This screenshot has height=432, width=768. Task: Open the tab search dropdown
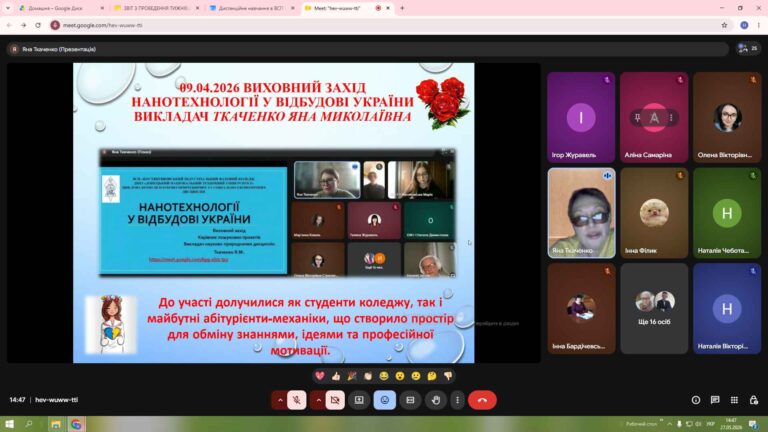click(7, 8)
